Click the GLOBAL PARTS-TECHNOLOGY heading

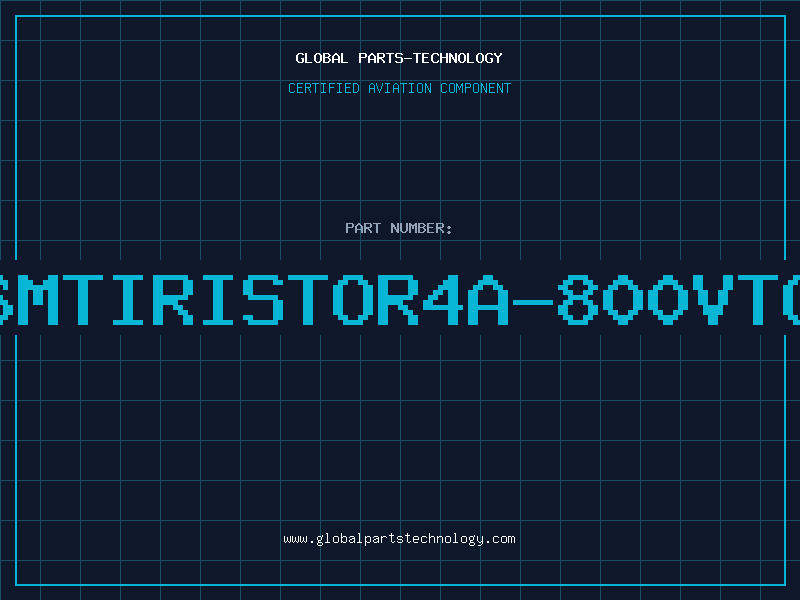click(399, 58)
